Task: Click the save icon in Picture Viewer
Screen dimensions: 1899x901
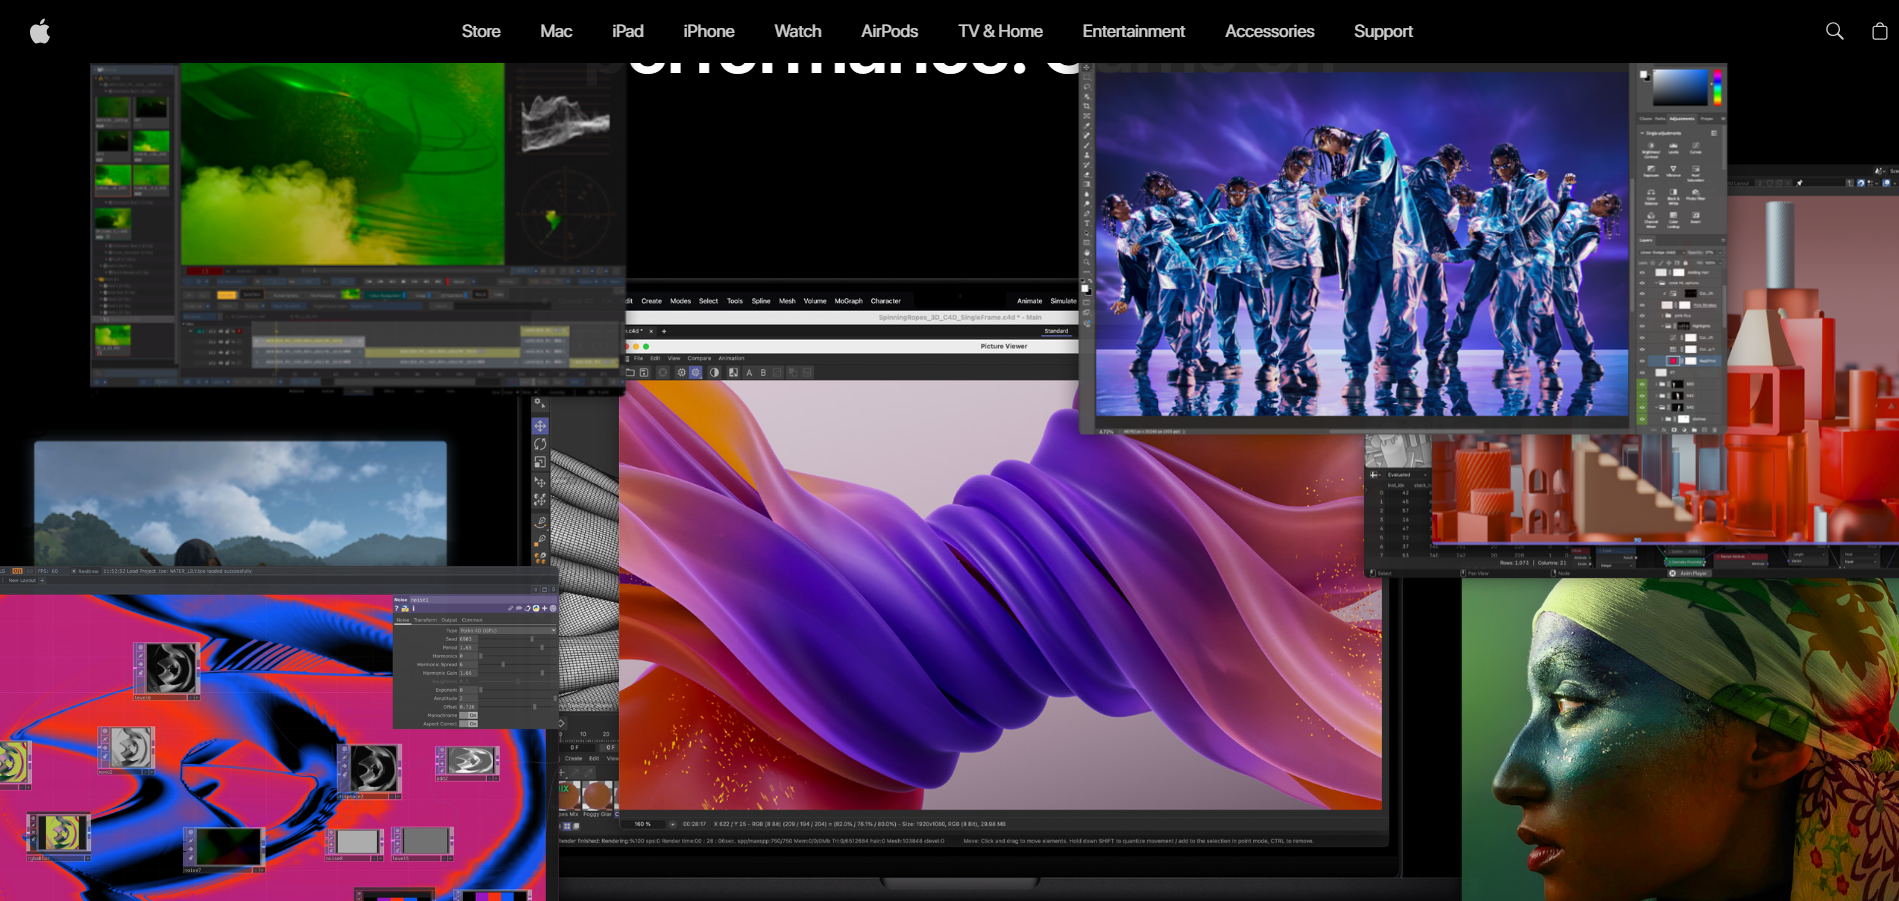Action: tap(644, 372)
